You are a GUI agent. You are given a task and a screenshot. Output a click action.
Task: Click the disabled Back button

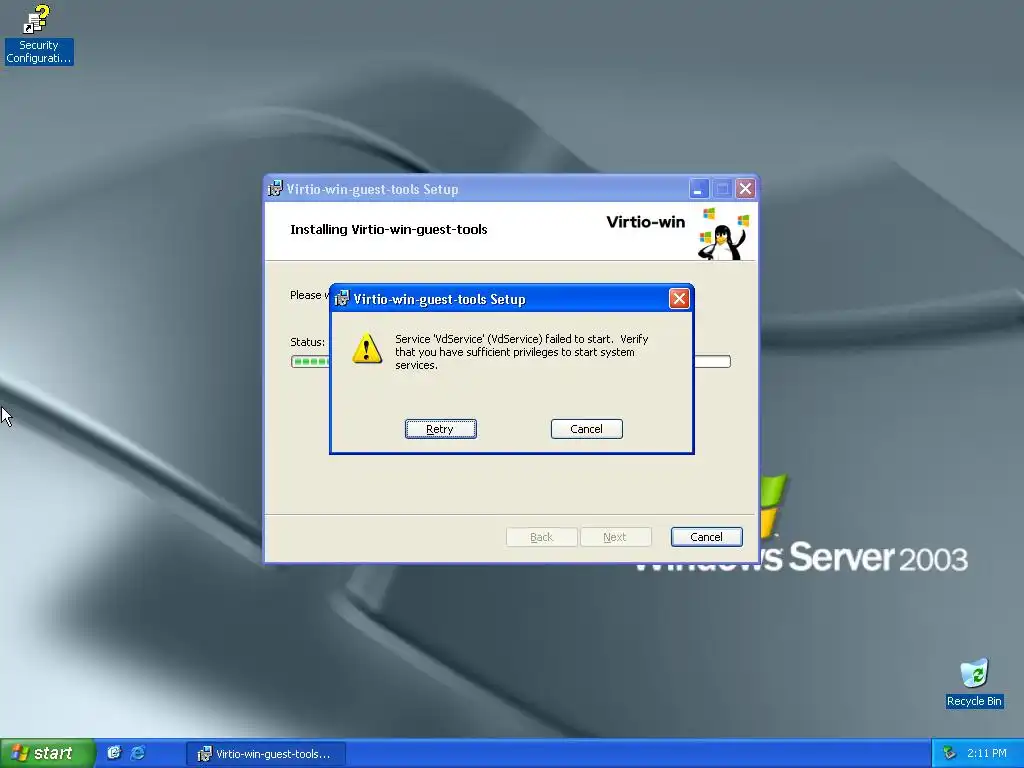[541, 537]
